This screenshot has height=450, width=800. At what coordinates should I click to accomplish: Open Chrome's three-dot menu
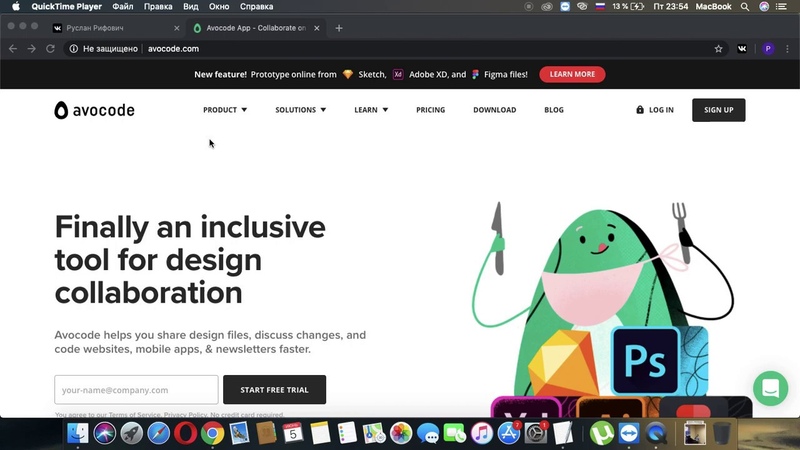coord(787,48)
